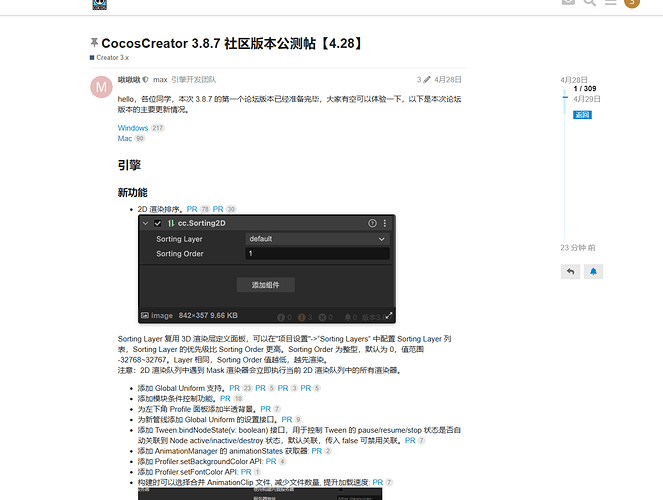This screenshot has width=663, height=500.
Task: Open the PR link with count 78
Action: [192, 209]
